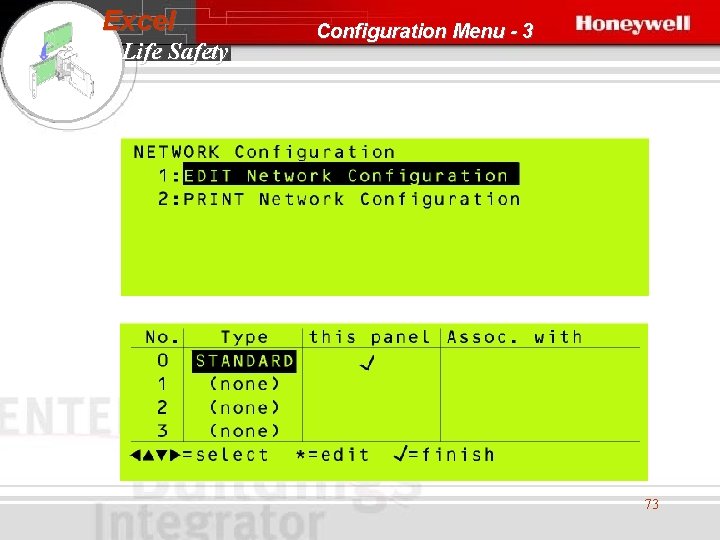
Task: Click the (none) type in row 3
Action: [244, 431]
